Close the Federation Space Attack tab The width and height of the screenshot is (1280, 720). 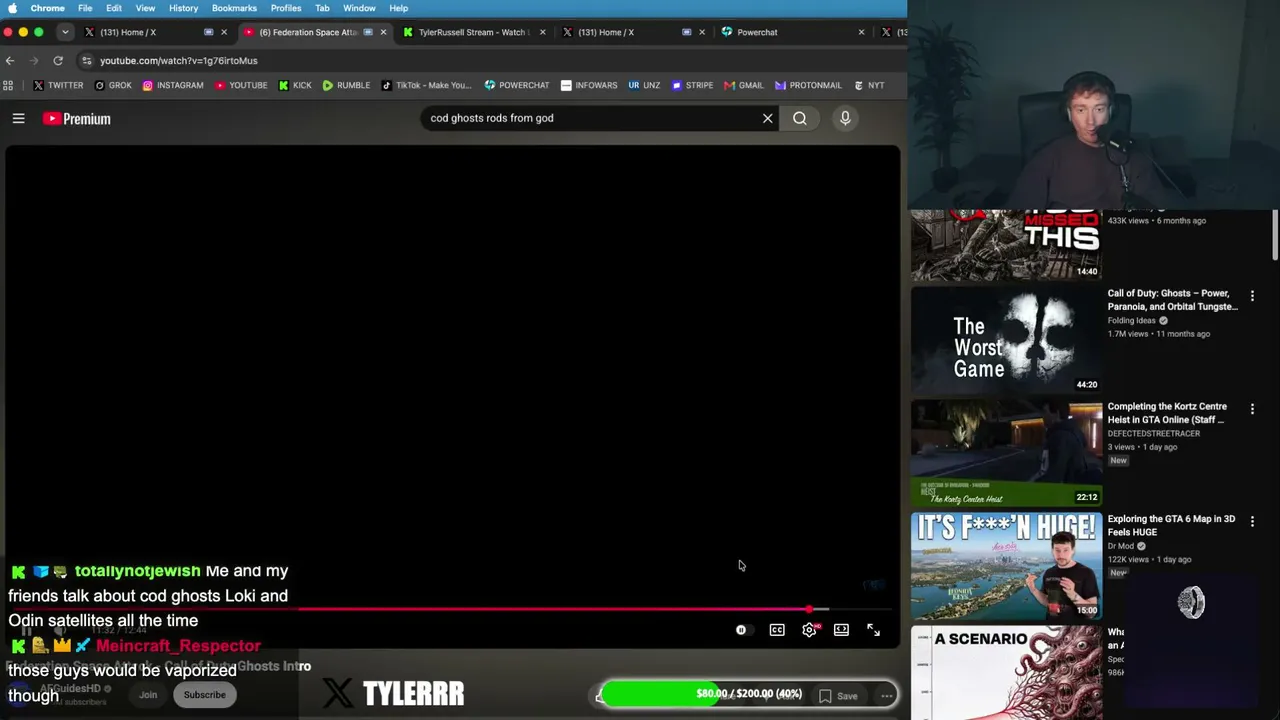click(x=383, y=32)
